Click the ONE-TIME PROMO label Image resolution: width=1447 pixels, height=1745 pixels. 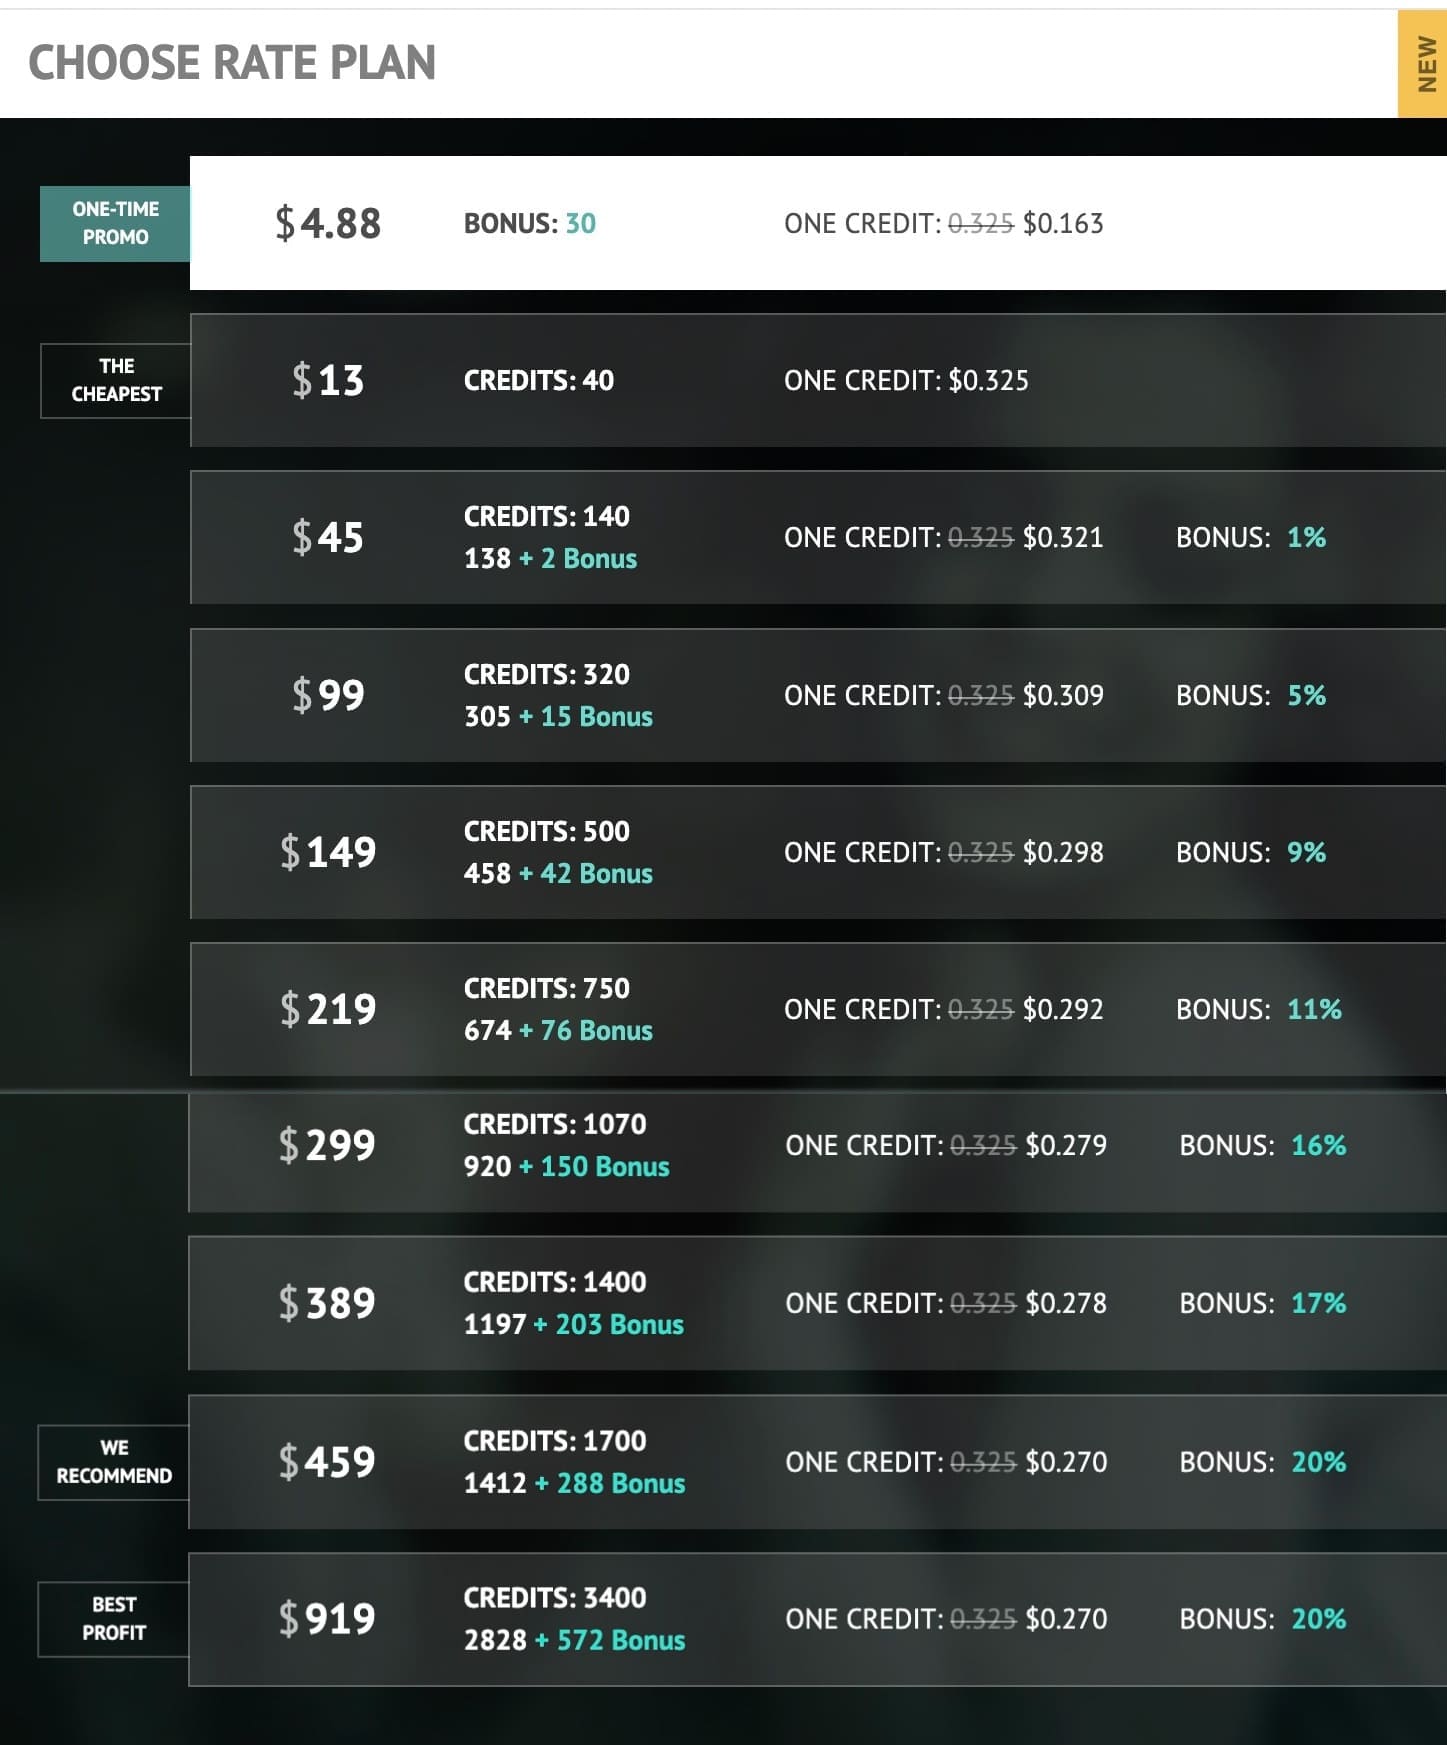(x=115, y=223)
